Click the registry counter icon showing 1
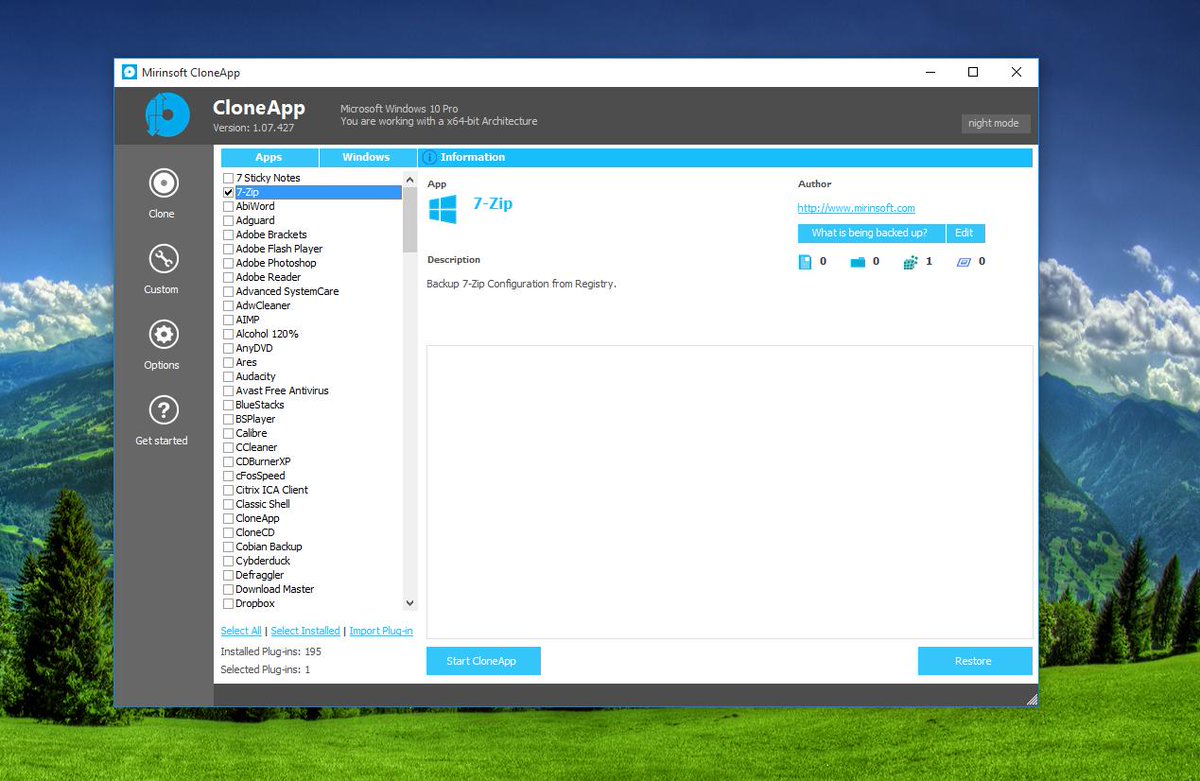1200x781 pixels. point(910,261)
